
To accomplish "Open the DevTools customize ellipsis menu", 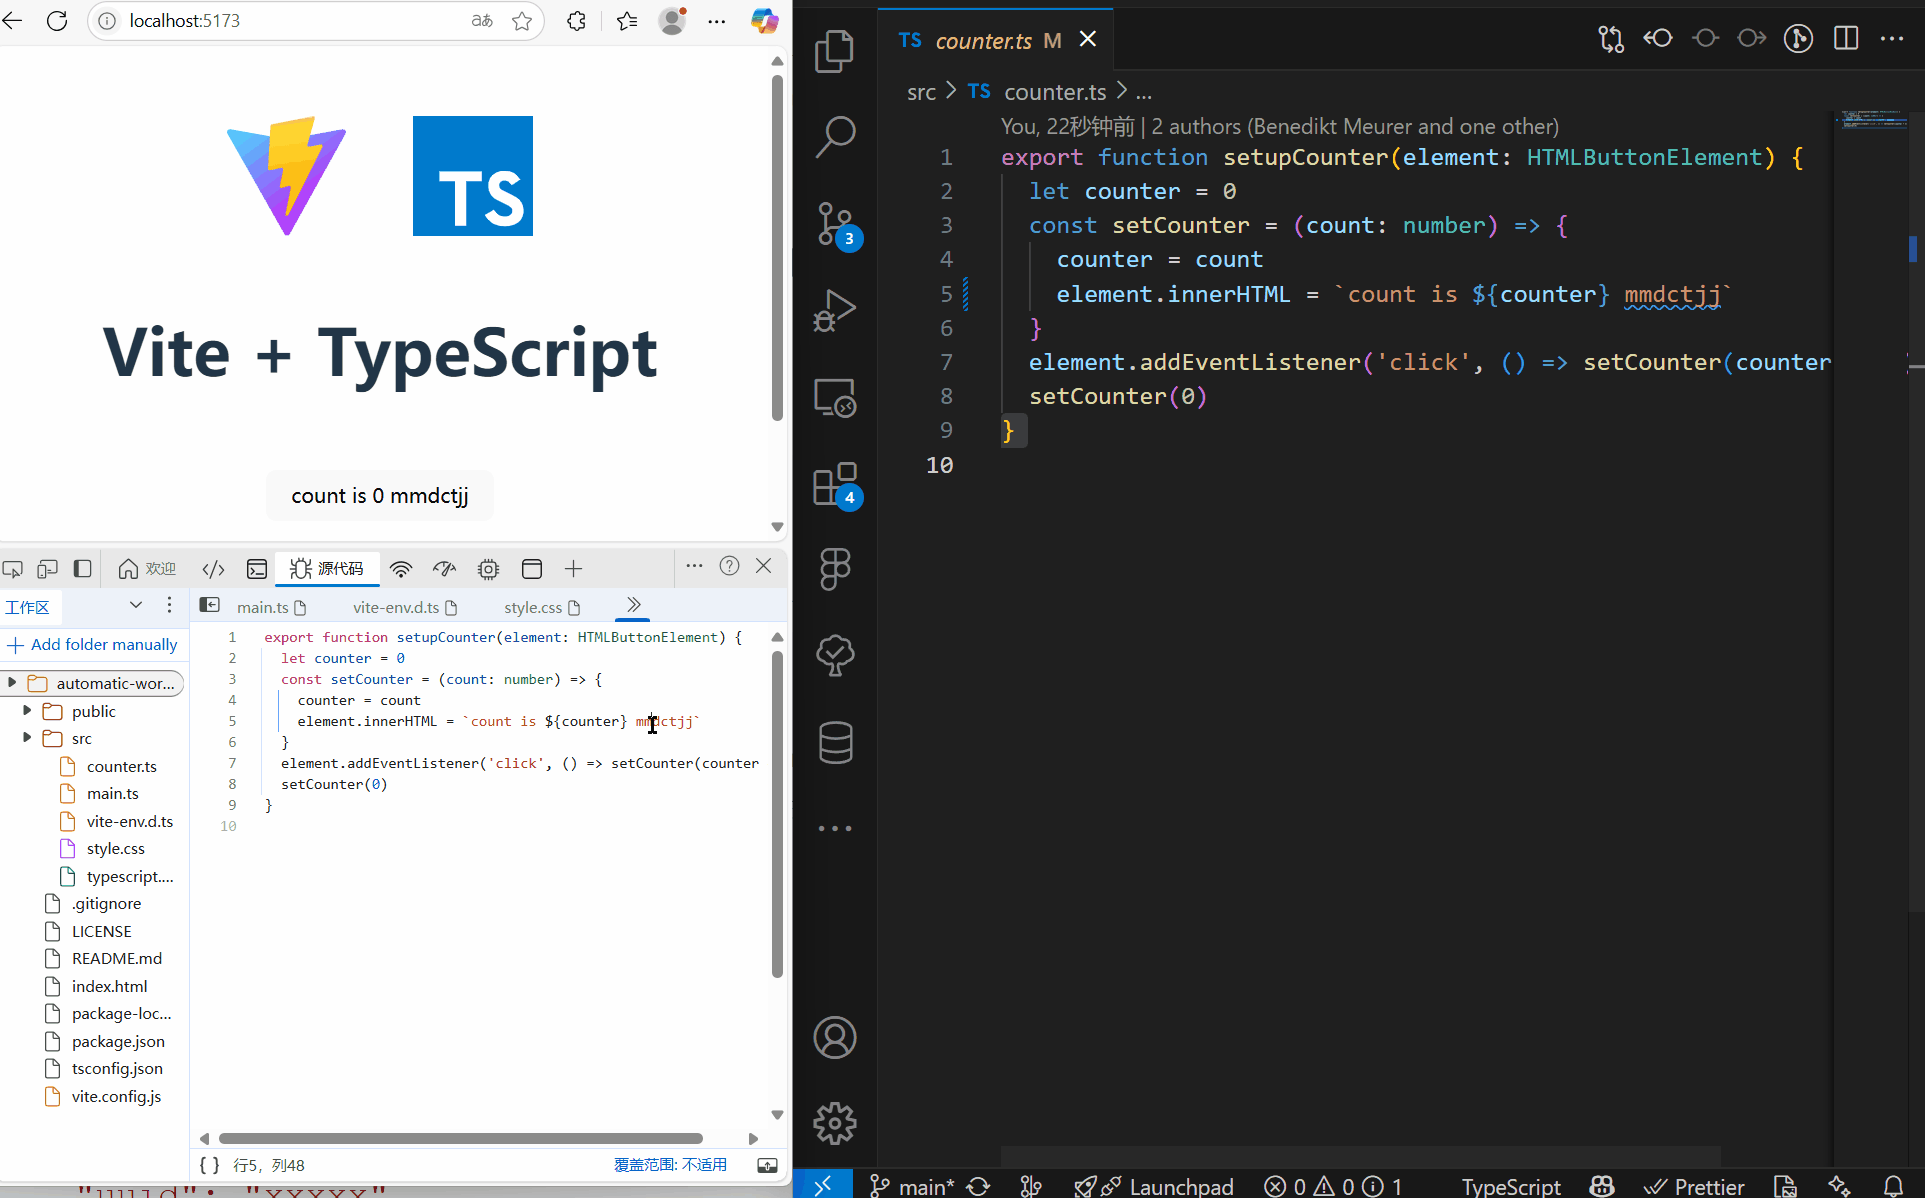I will pos(694,566).
